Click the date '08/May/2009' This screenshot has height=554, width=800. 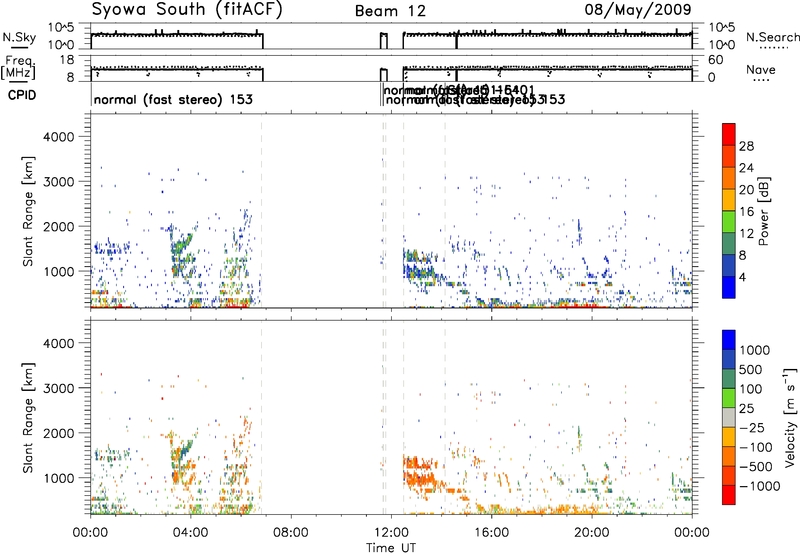point(638,10)
